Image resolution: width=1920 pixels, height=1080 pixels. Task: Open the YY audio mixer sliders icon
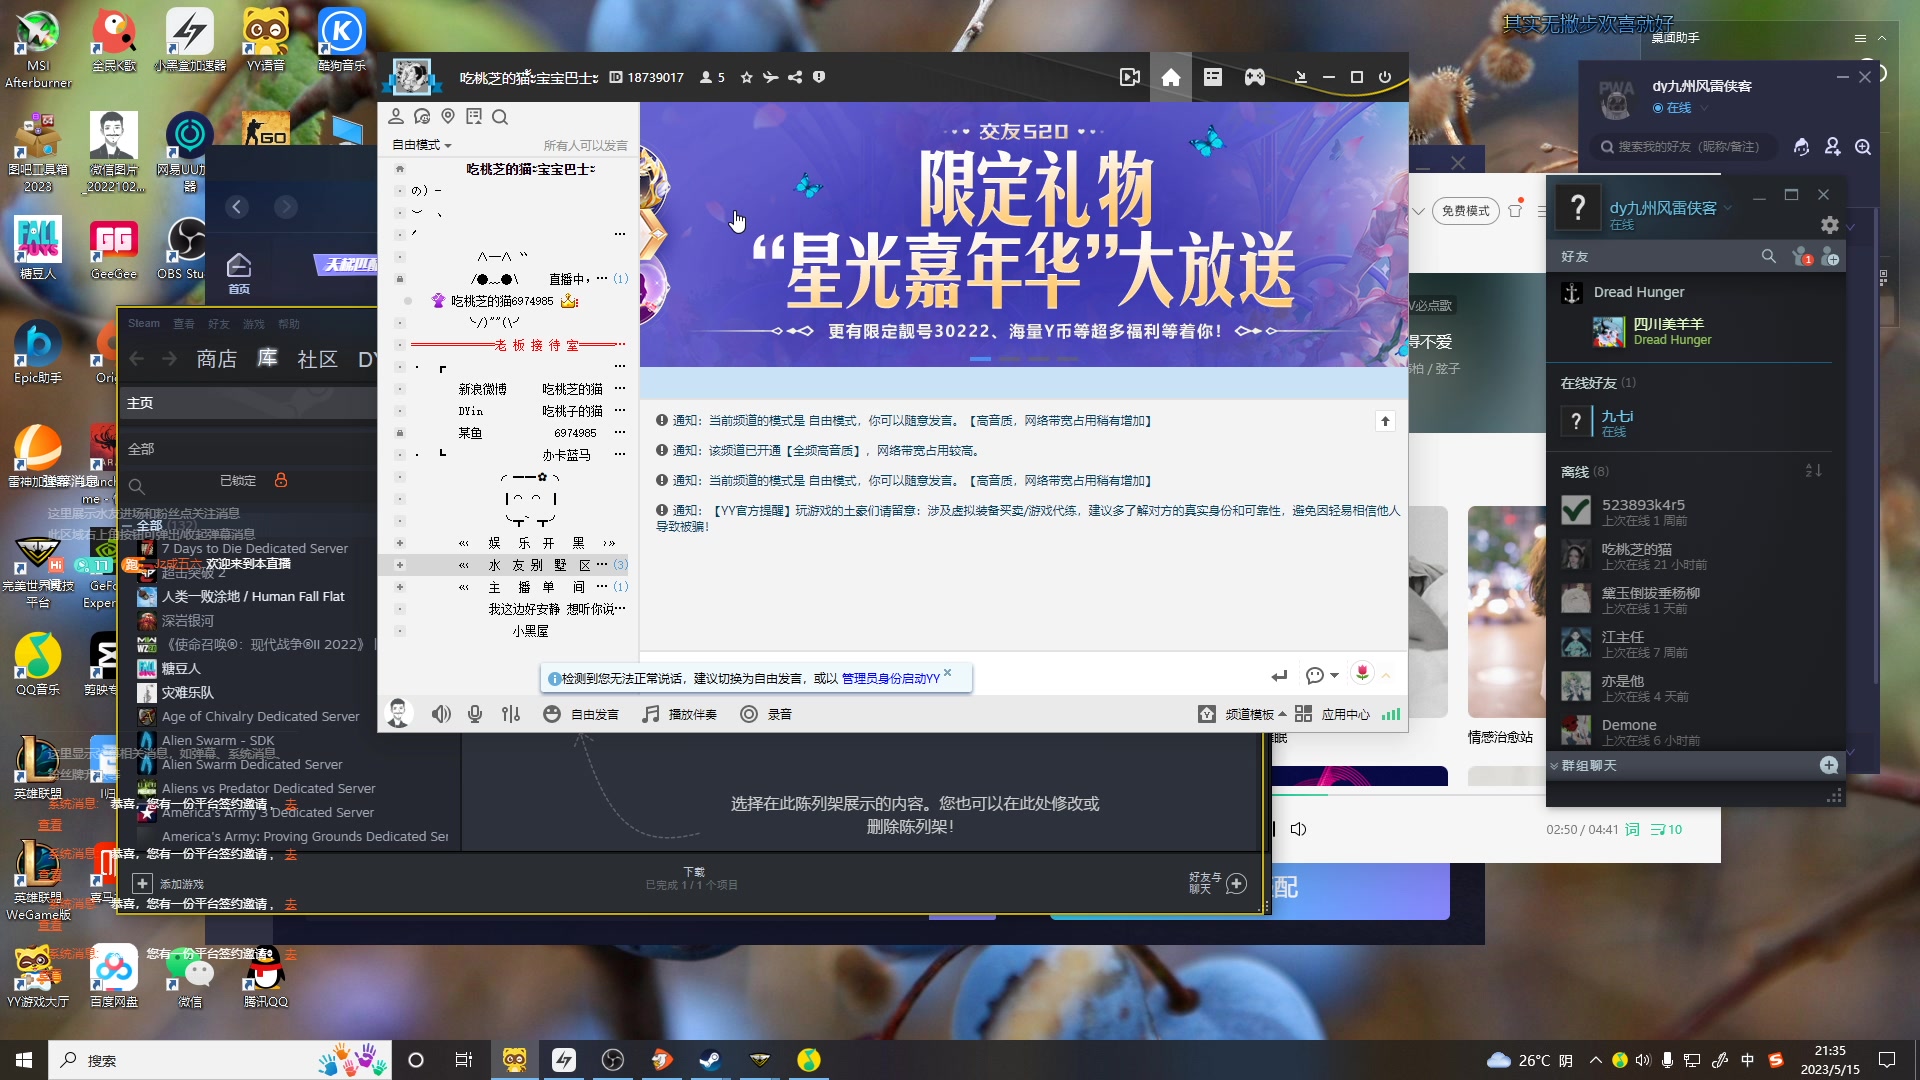point(511,714)
